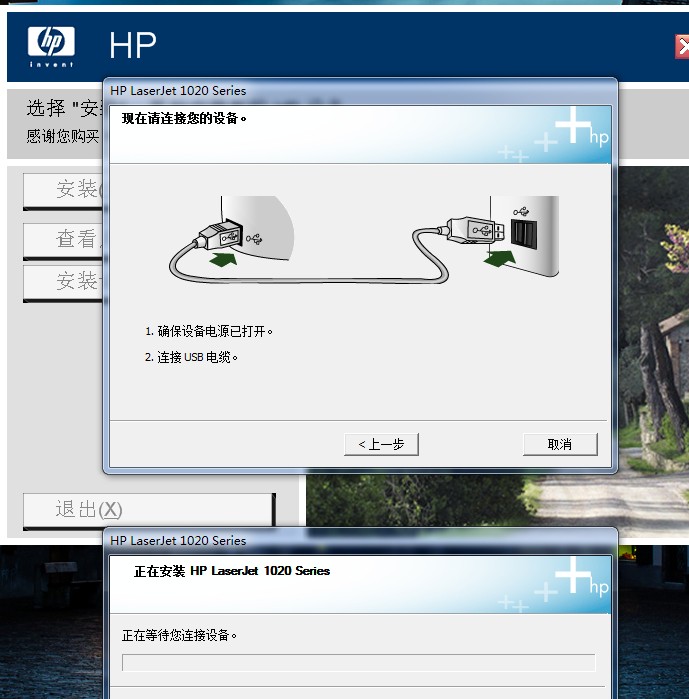This screenshot has width=689, height=699.
Task: Click the 安装 button below the 查看 button
Action: point(63,282)
